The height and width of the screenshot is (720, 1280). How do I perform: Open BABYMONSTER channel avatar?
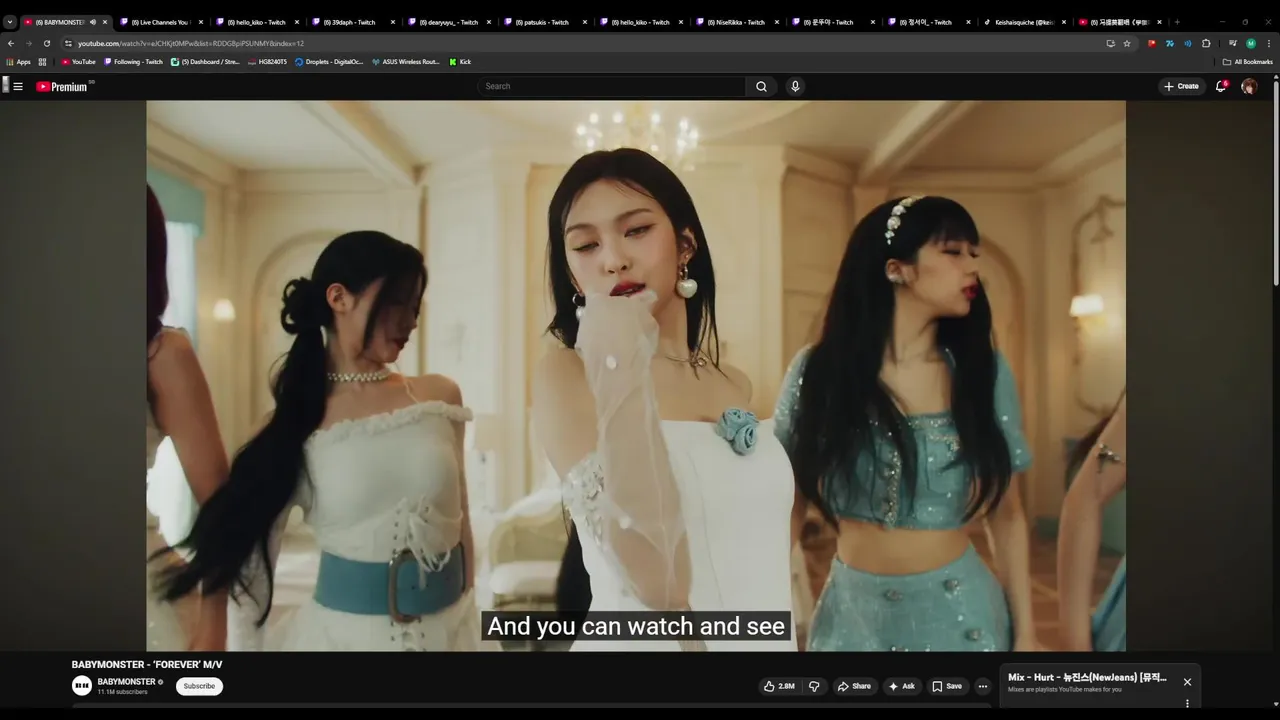(82, 685)
